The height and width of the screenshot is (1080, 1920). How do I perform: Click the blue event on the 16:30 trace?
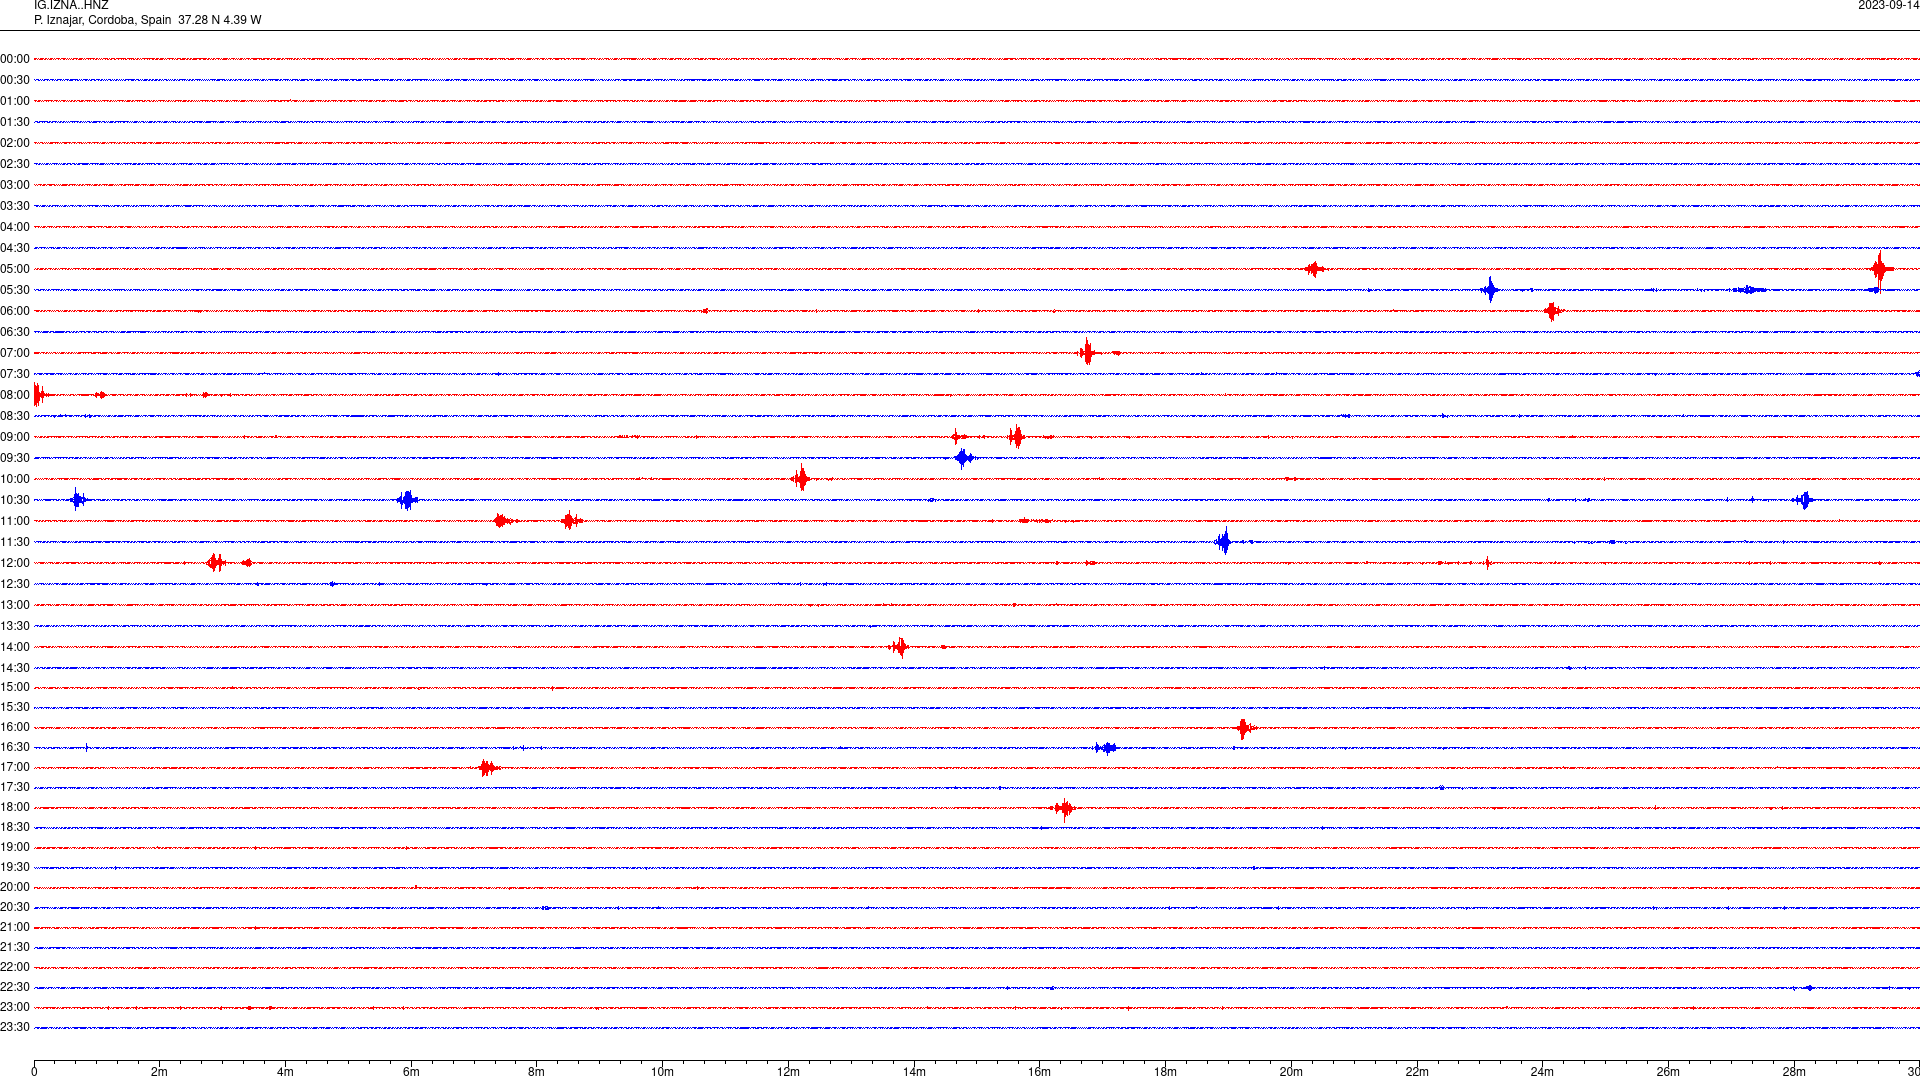tap(1105, 748)
